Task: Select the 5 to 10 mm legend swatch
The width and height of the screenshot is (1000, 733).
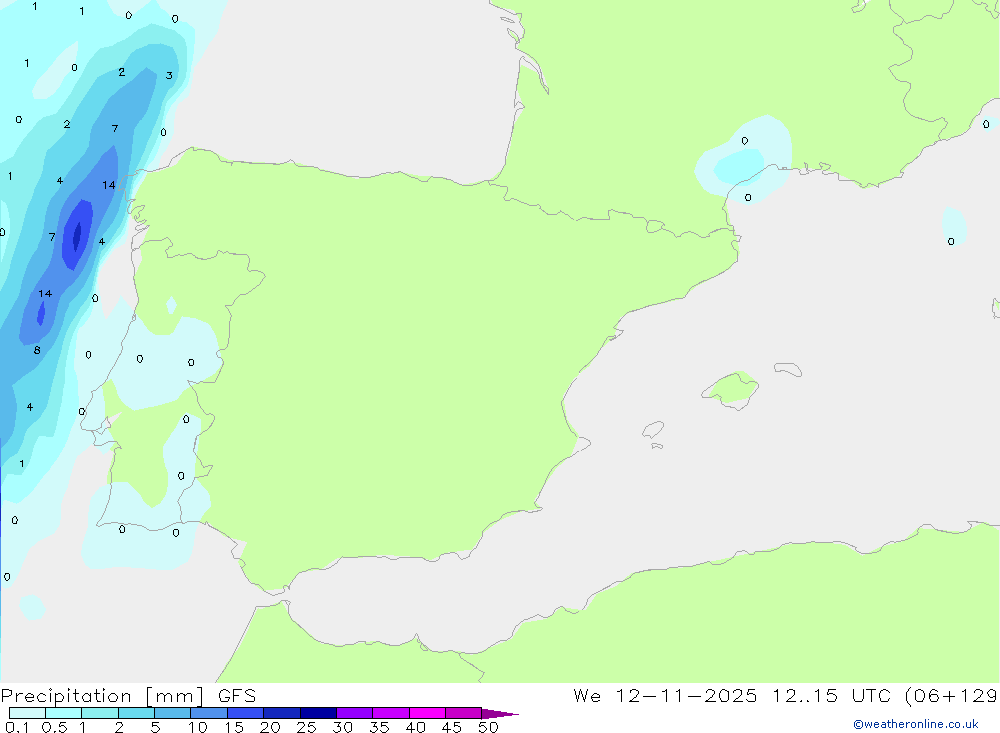Action: tap(173, 713)
